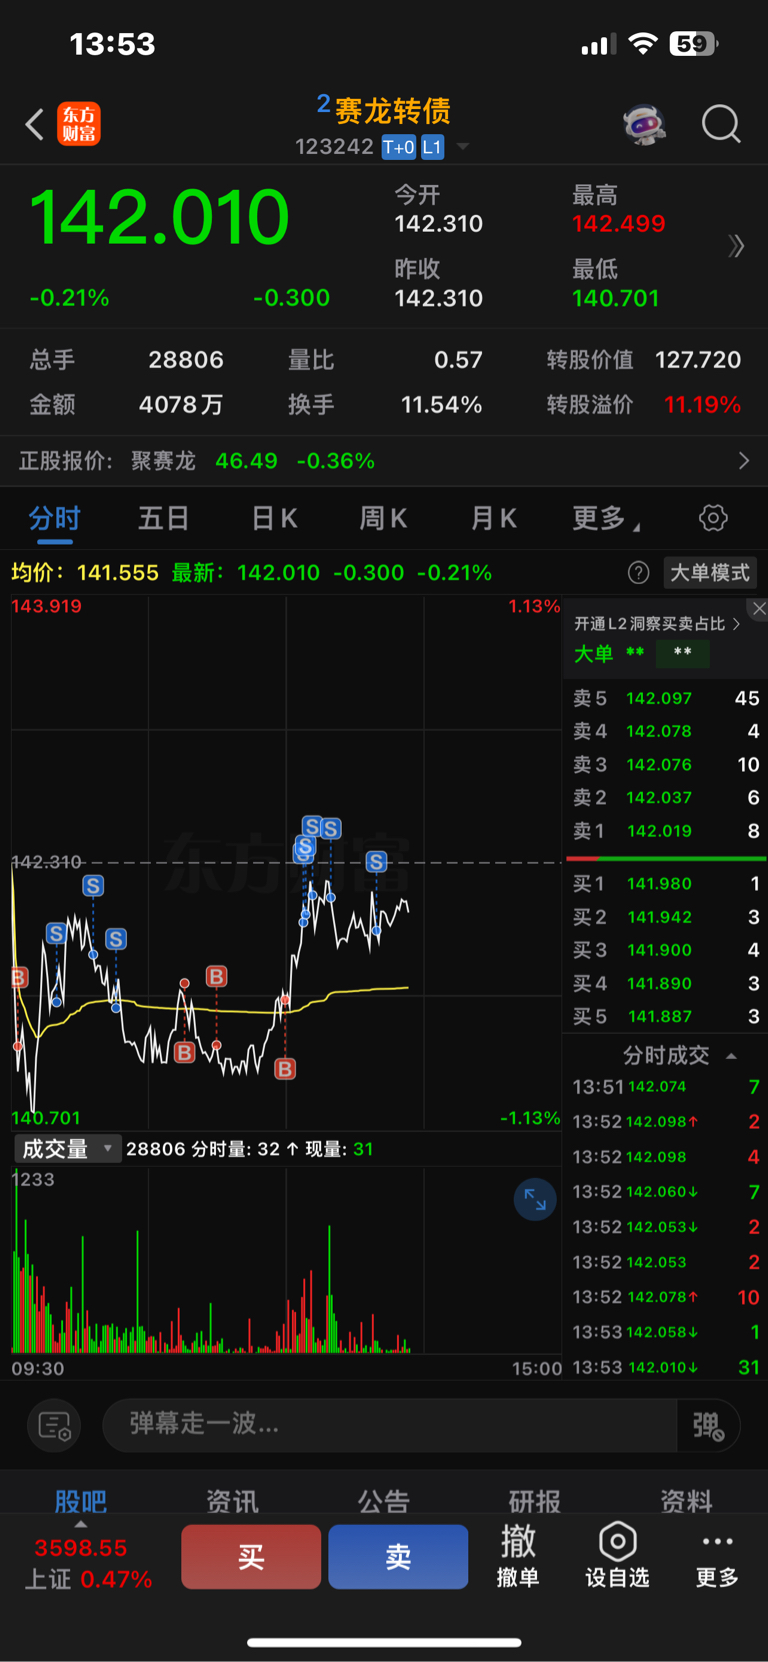The width and height of the screenshot is (768, 1662).
Task: Switch to the 月K chart tab
Action: click(494, 518)
